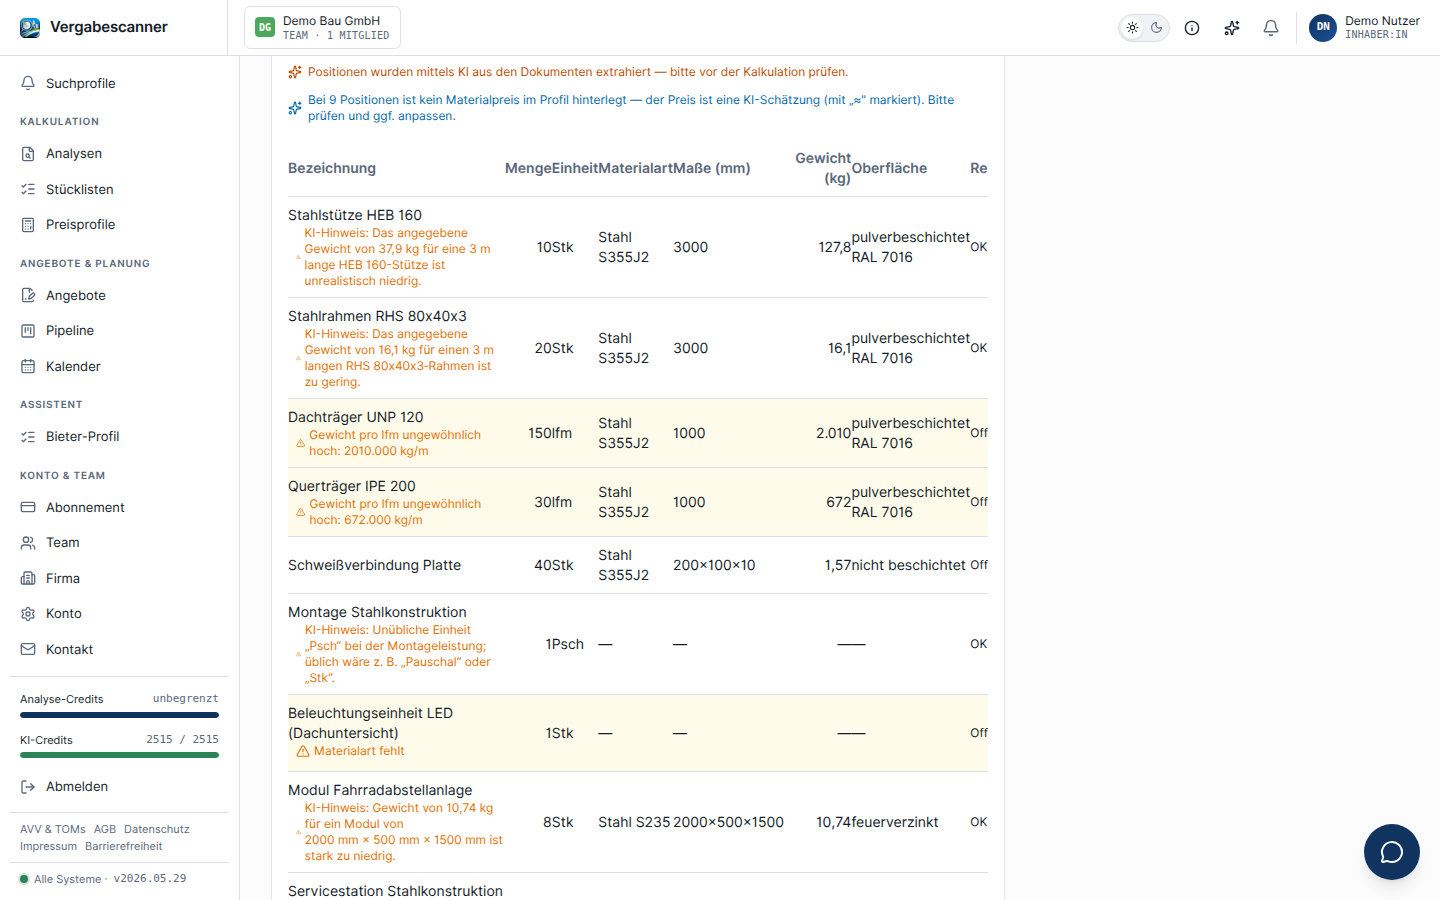Click the DN user avatar
The width and height of the screenshot is (1440, 900).
click(x=1323, y=27)
